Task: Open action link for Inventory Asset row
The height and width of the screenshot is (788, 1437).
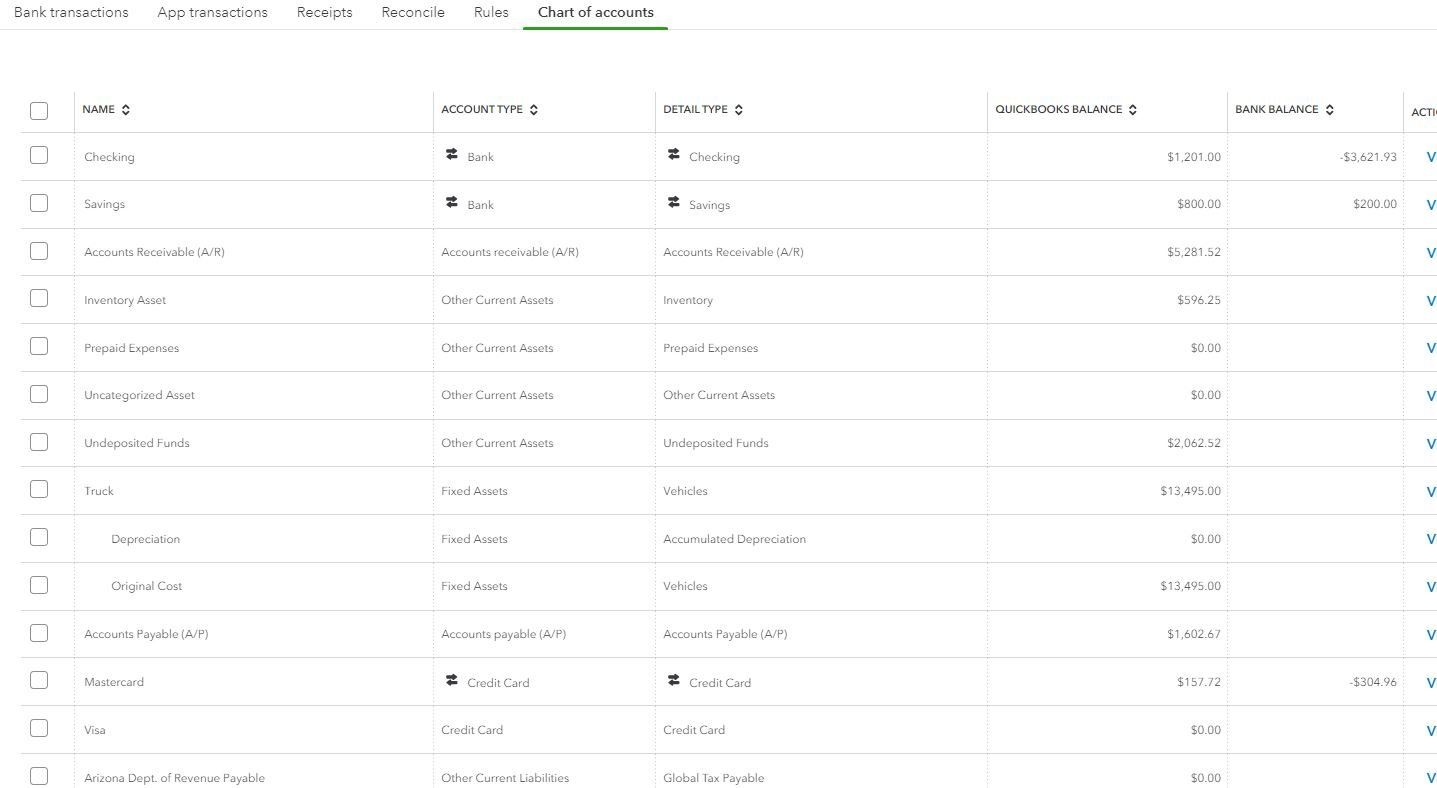Action: pos(1431,300)
